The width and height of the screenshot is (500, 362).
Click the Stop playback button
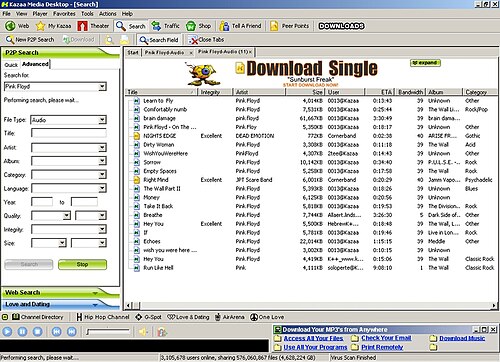[x=38, y=332]
